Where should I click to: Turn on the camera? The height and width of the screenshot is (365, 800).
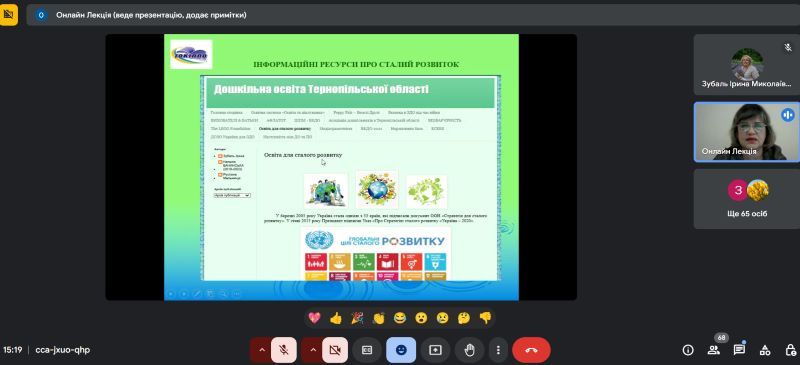pyautogui.click(x=335, y=350)
